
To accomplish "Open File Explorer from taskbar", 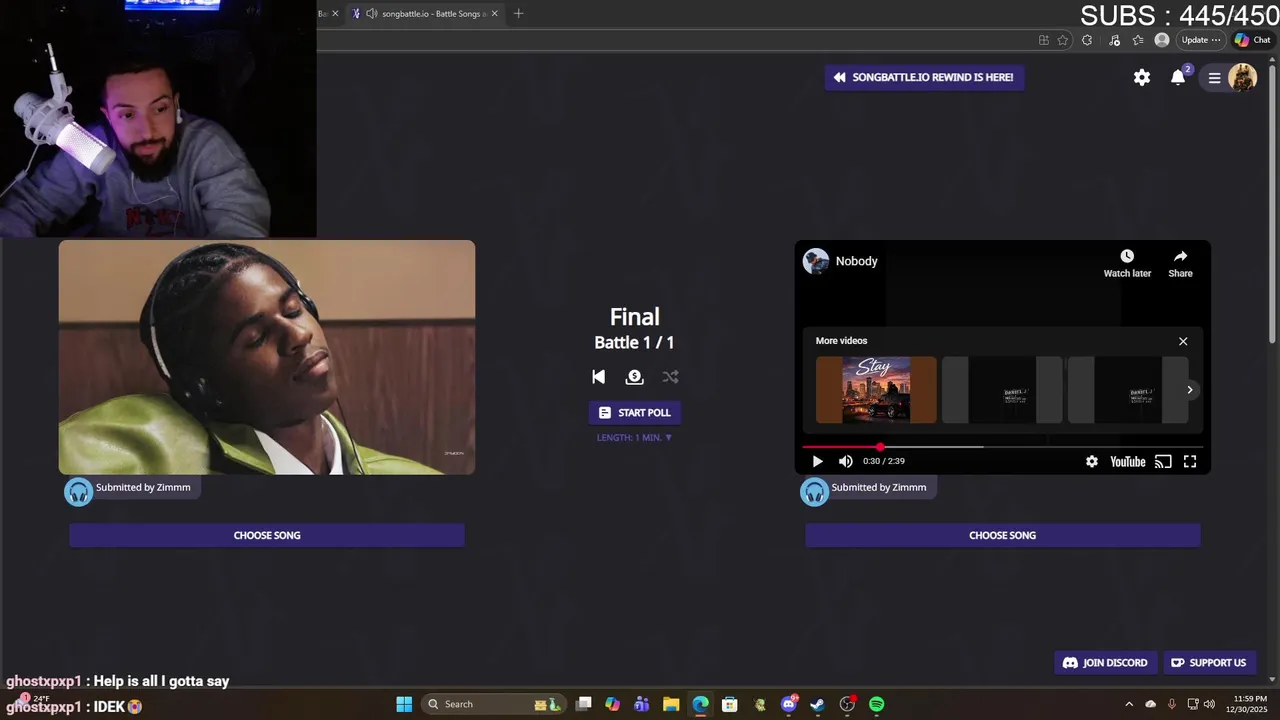I will pyautogui.click(x=671, y=704).
